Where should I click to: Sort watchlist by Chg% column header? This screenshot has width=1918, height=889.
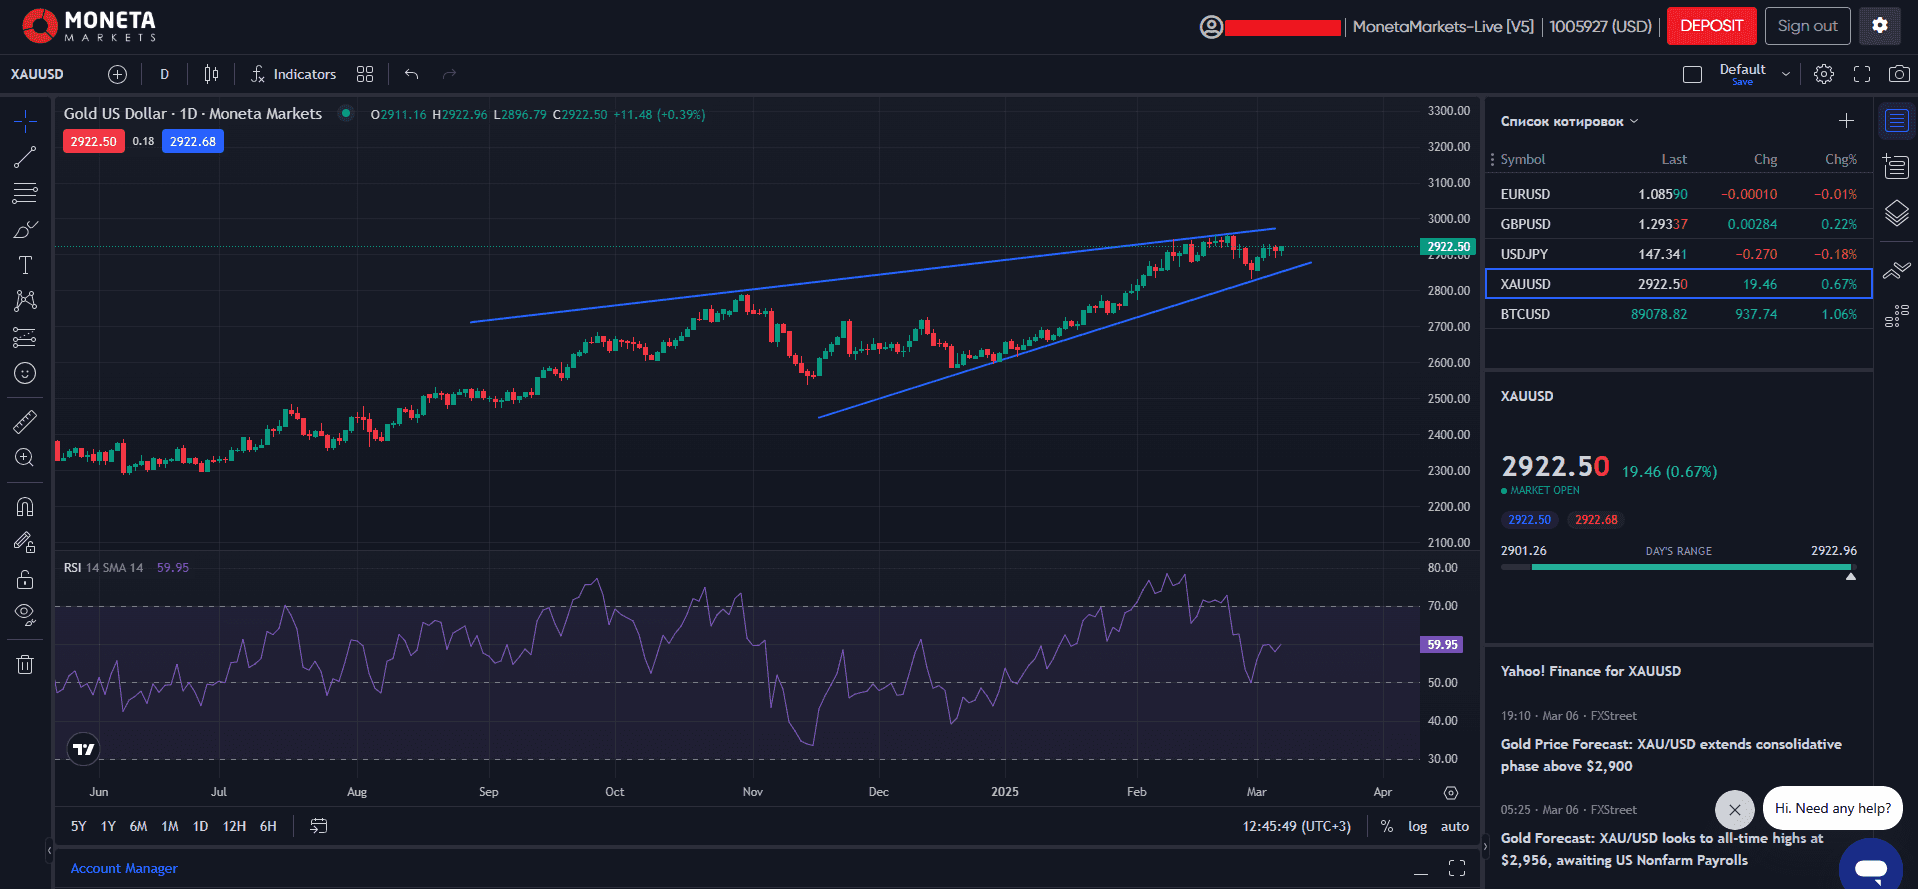pyautogui.click(x=1841, y=159)
